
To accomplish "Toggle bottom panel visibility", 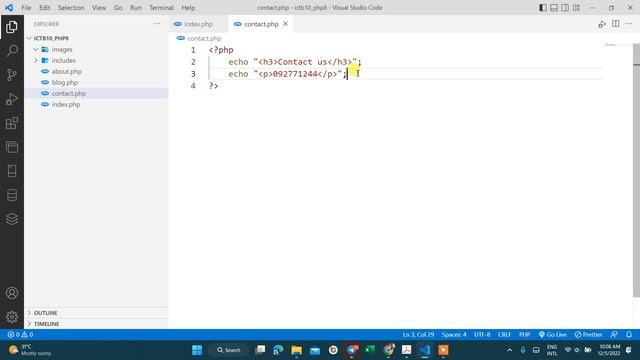I will [x=554, y=7].
